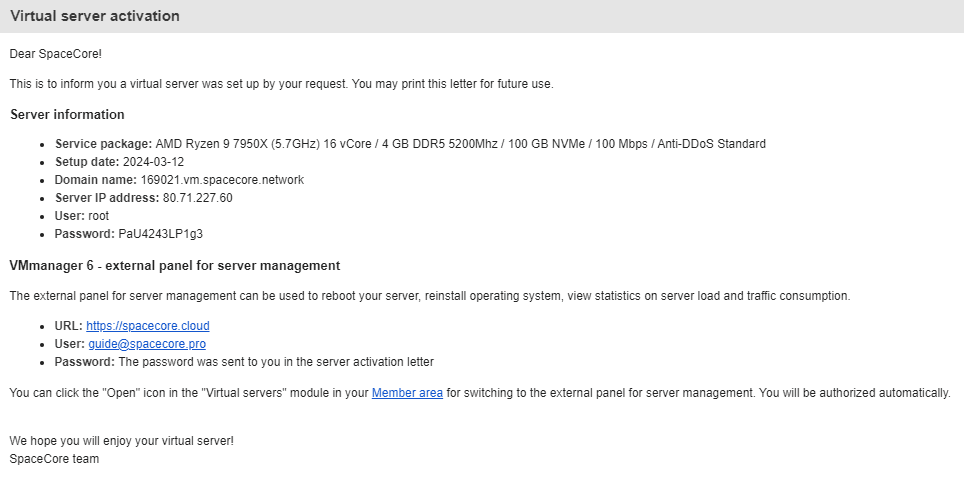
Task: Click the SpaceCore team signature
Action: [x=54, y=459]
